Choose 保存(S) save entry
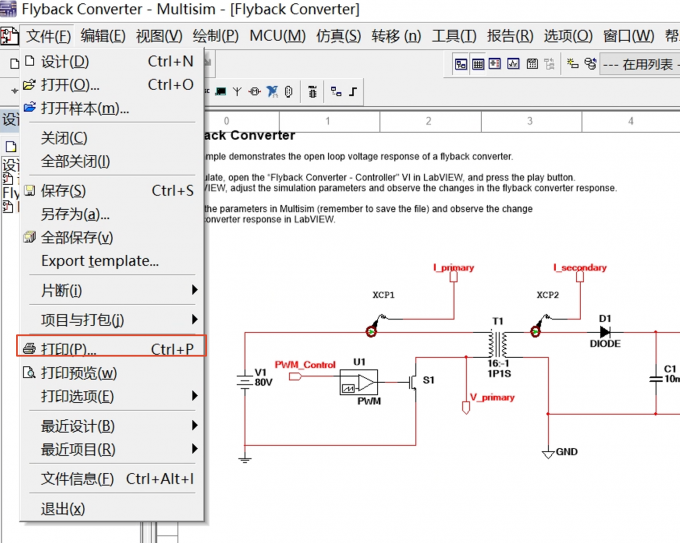The image size is (680, 543). pos(111,191)
